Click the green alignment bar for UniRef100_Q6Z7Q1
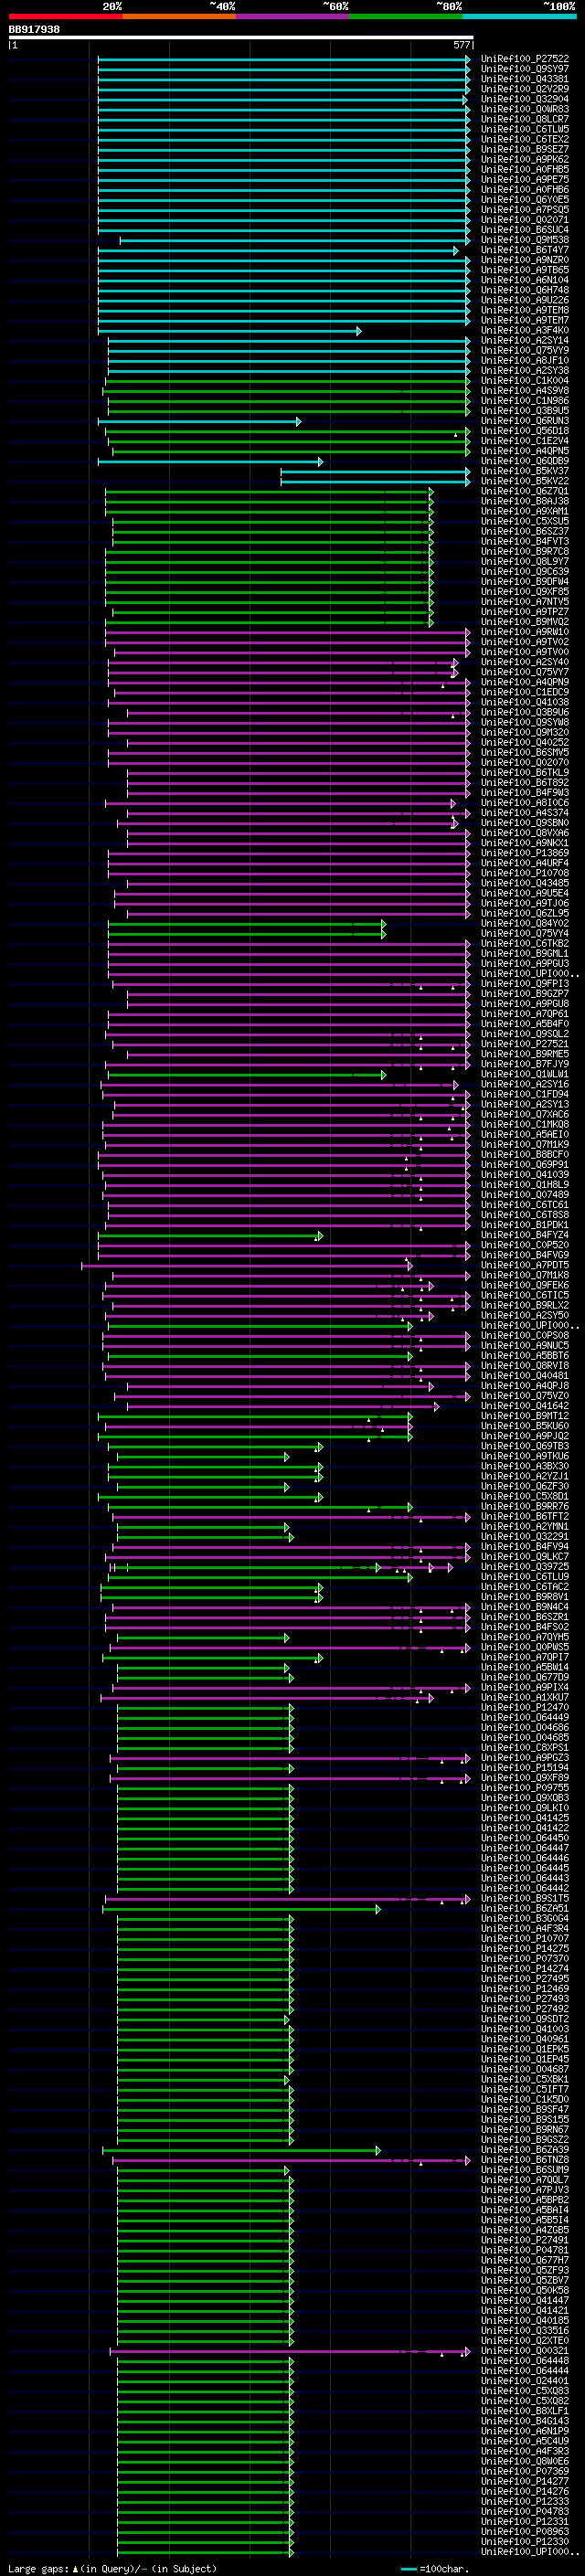The image size is (585, 2576). point(269,492)
